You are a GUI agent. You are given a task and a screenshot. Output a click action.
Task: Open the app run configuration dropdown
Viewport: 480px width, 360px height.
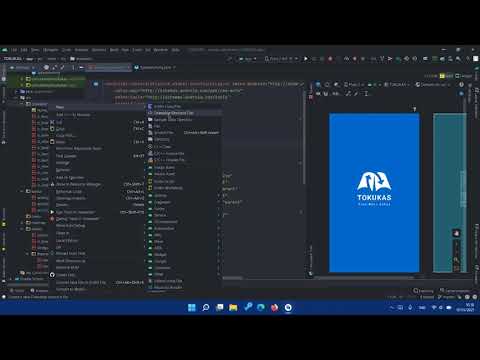[248, 59]
